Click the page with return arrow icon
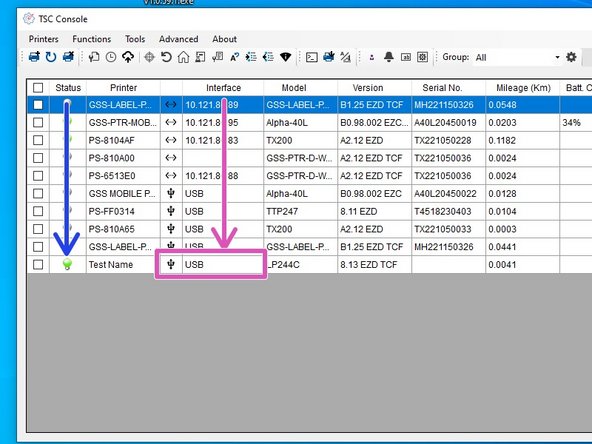 [x=94, y=57]
